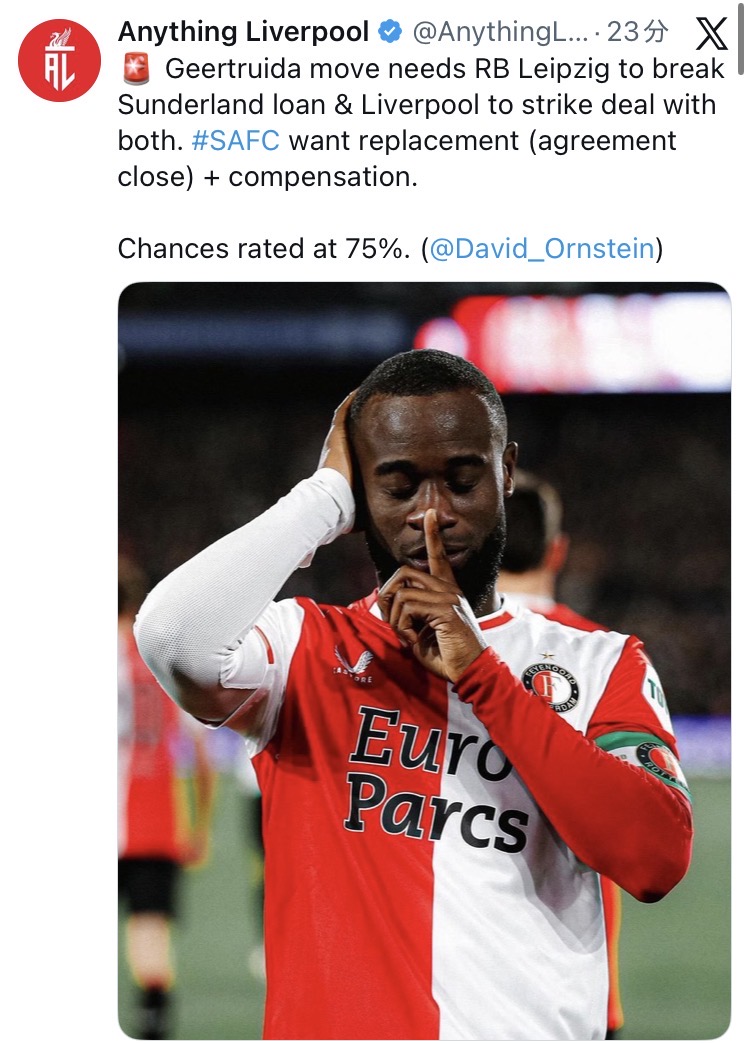Viewport: 750px width, 1044px height.
Task: Open the #SAFC hashtag
Action: tap(235, 141)
